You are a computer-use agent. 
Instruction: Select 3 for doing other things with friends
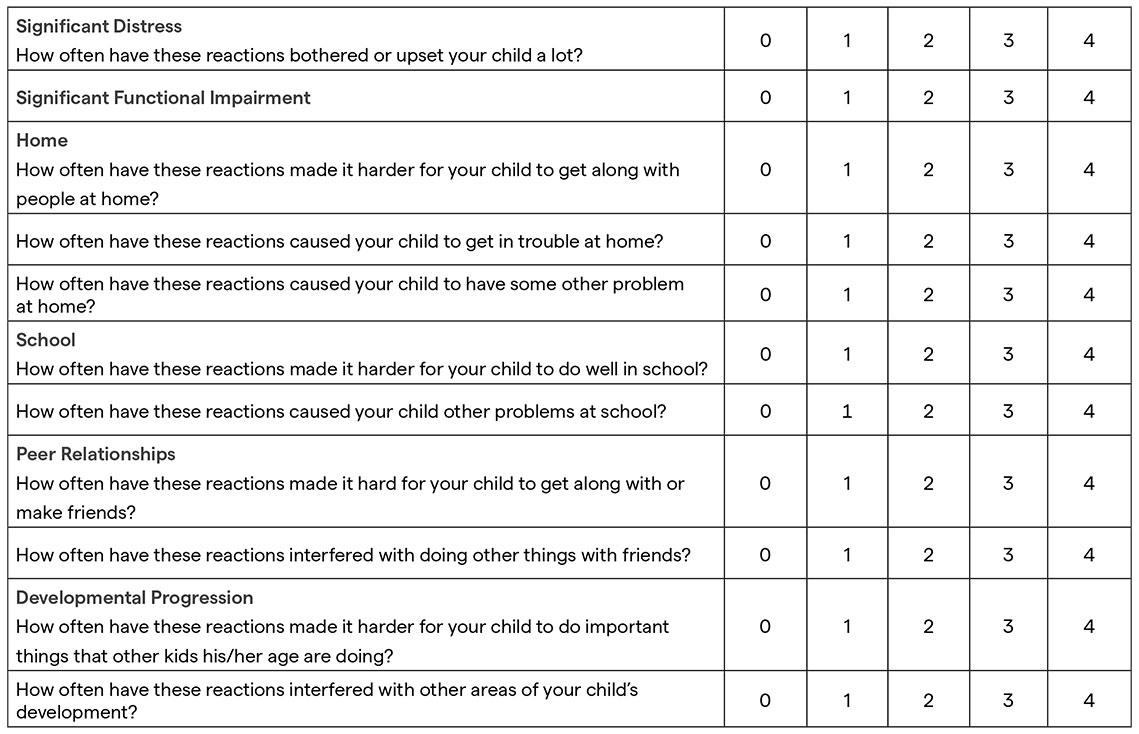pyautogui.click(x=1008, y=555)
